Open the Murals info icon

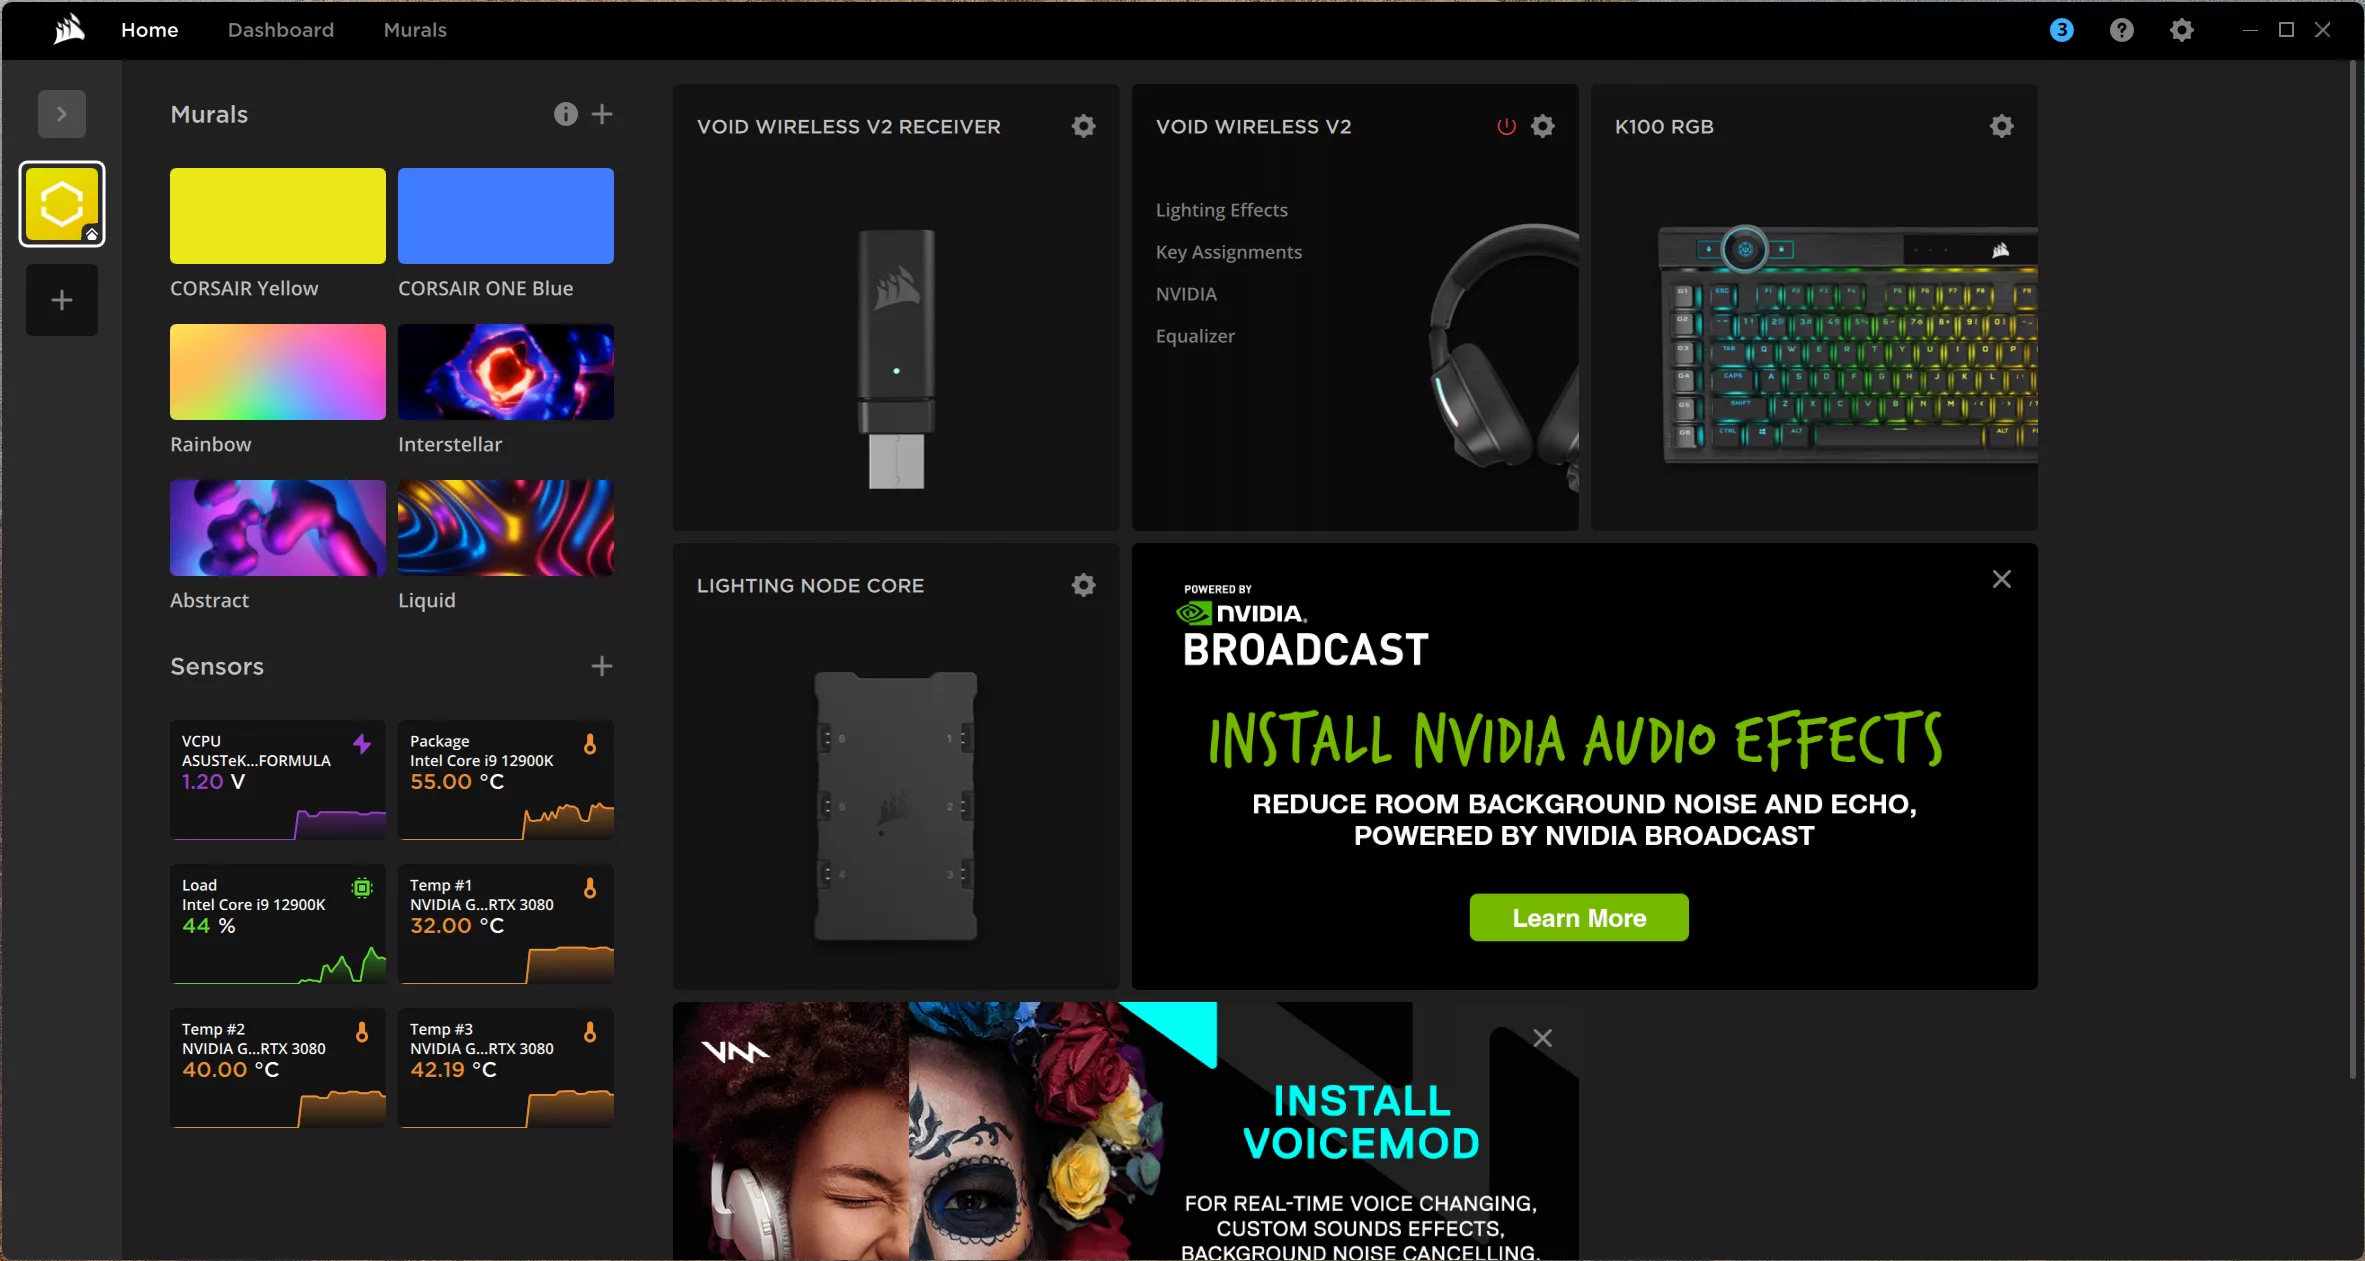tap(566, 114)
